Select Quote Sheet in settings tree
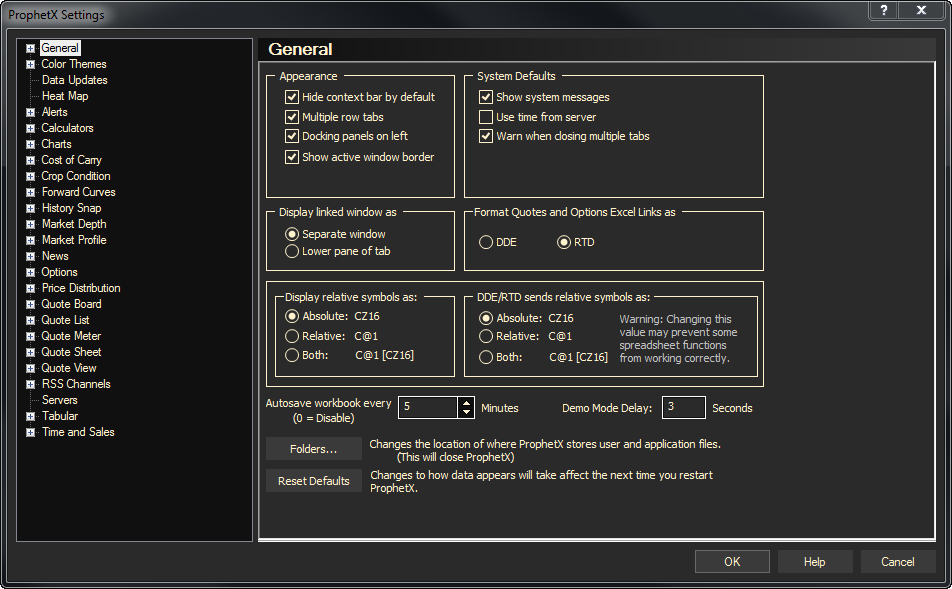 pyautogui.click(x=71, y=352)
